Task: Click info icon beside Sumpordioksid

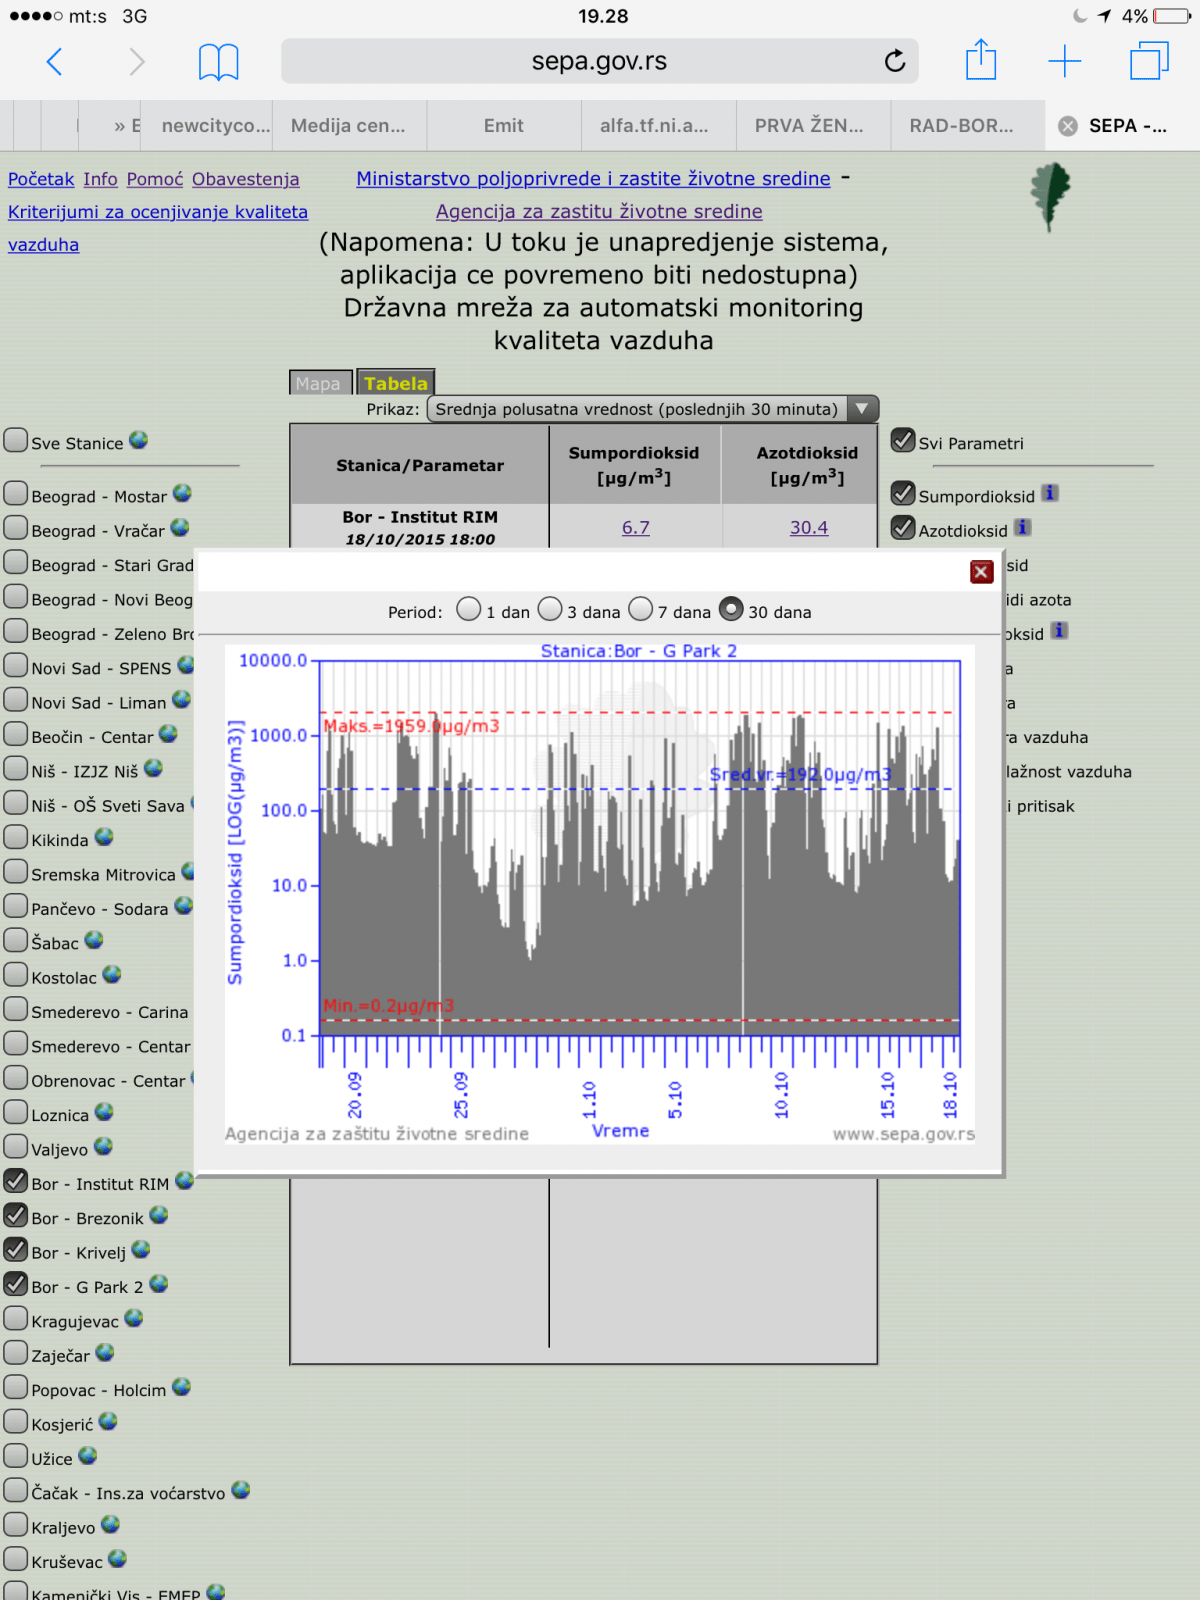Action: coord(1049,493)
